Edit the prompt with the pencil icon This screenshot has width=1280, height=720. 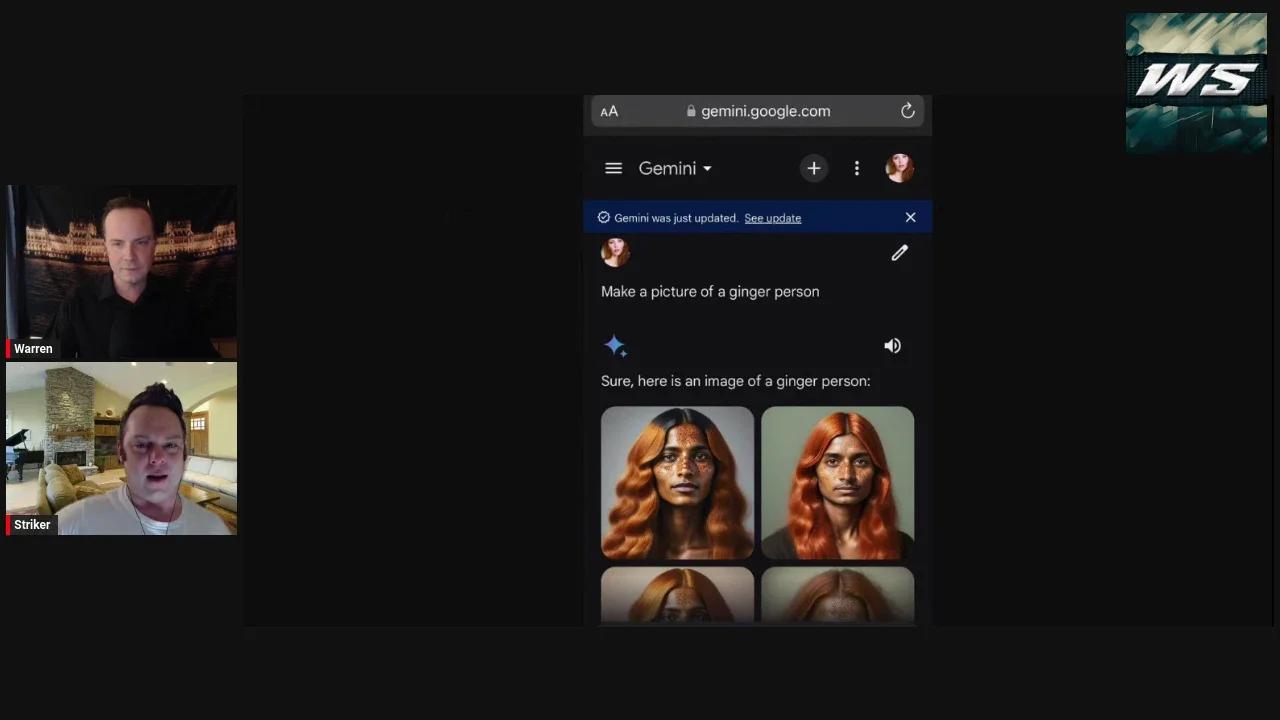pyautogui.click(x=899, y=253)
